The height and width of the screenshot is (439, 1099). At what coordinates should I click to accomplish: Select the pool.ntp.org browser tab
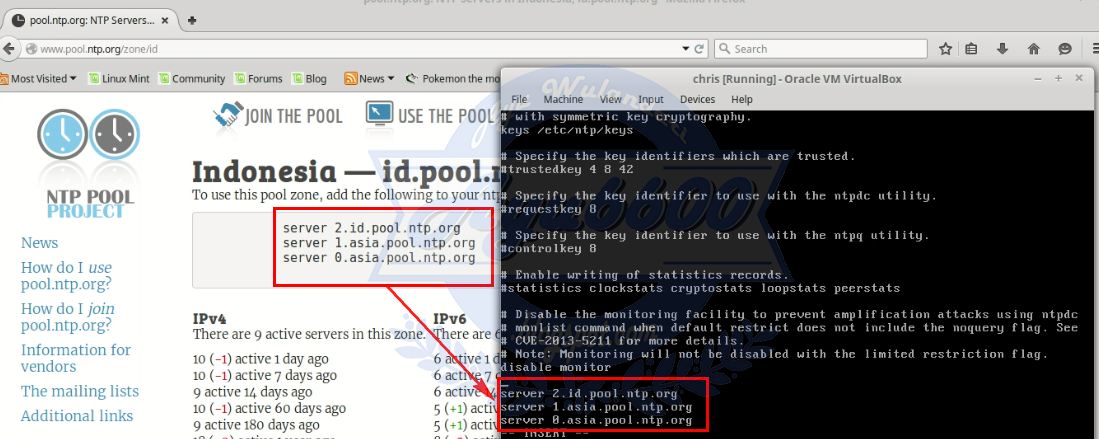pos(91,20)
